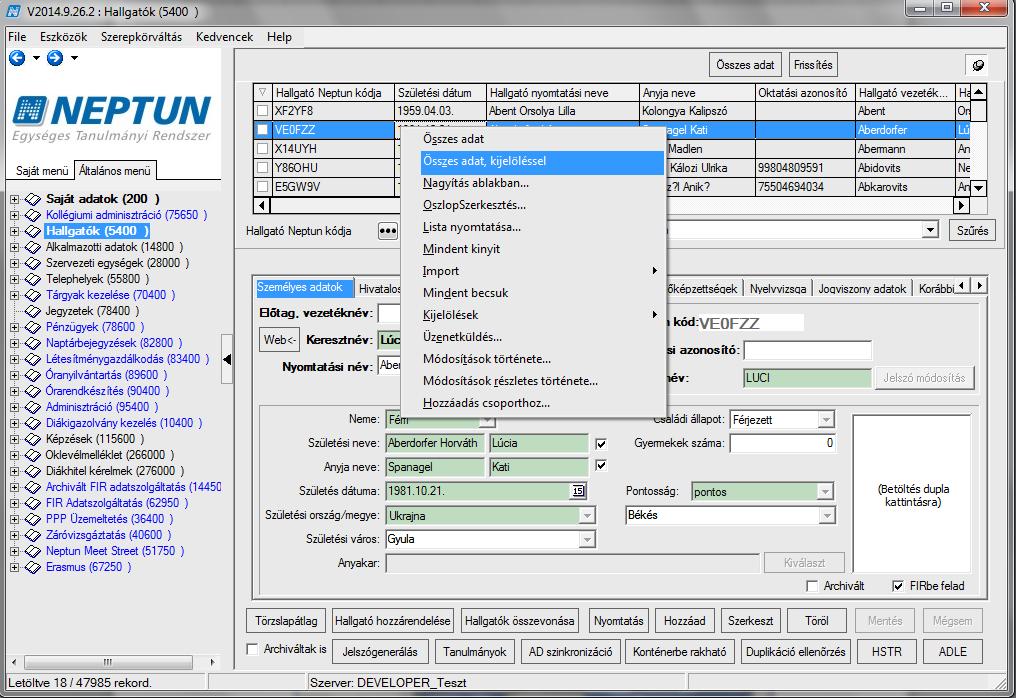
Task: Expand the Záróvizsgáztatás tree node
Action: click(14, 535)
